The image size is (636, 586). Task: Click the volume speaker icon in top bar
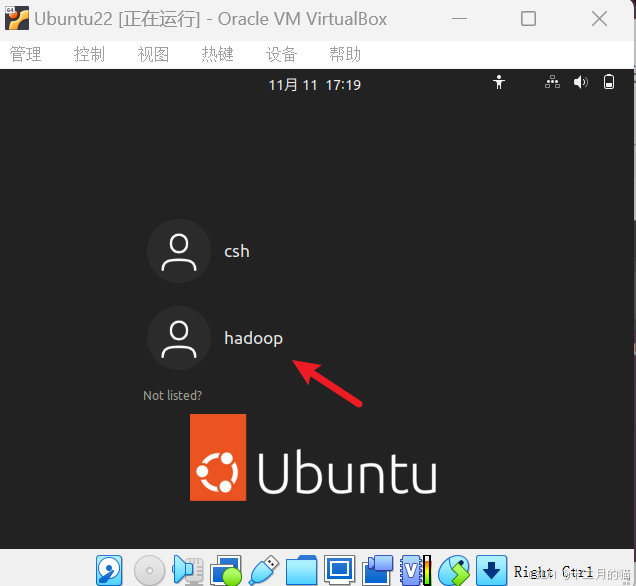coord(580,82)
